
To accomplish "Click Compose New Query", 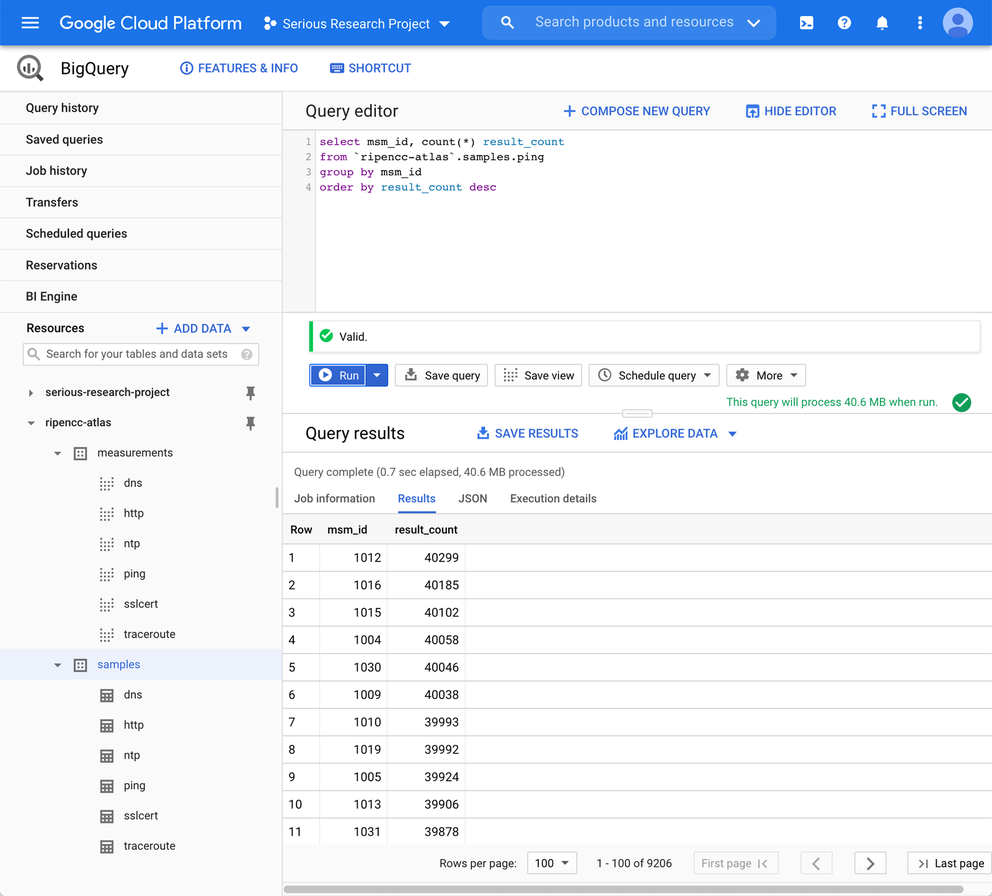I will point(636,111).
